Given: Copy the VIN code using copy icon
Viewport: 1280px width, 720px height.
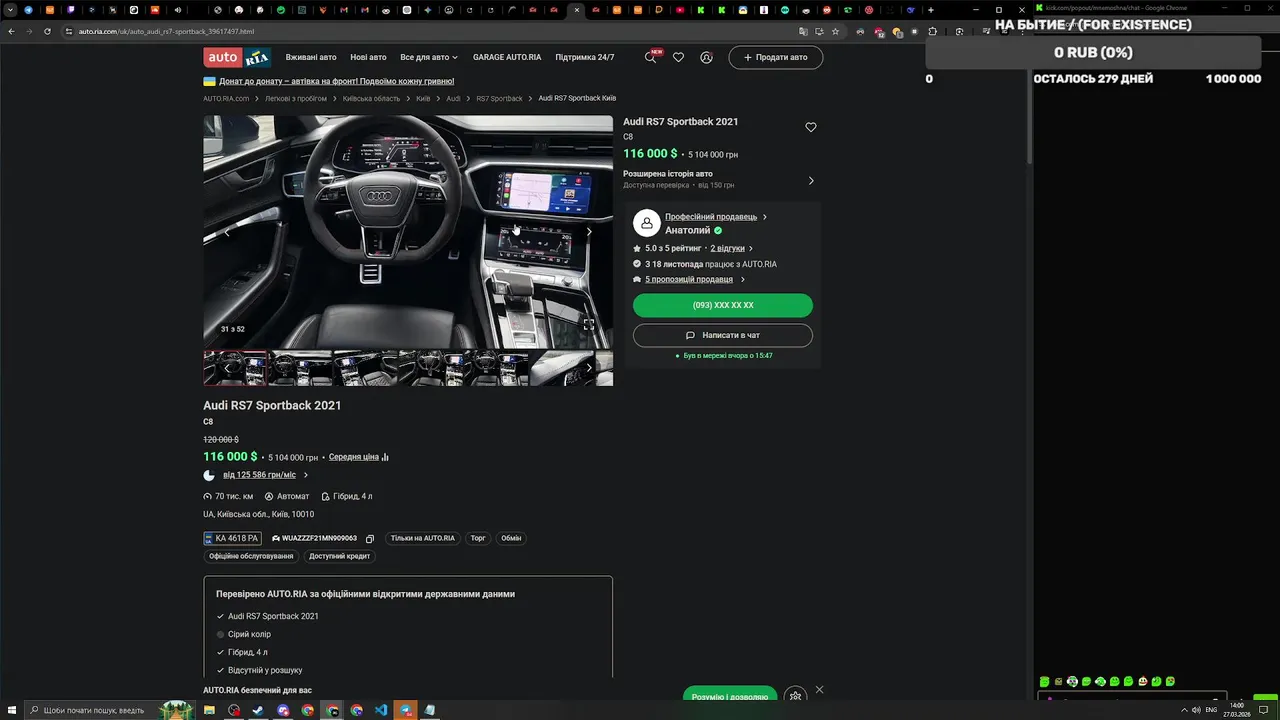Looking at the screenshot, I should (x=370, y=538).
